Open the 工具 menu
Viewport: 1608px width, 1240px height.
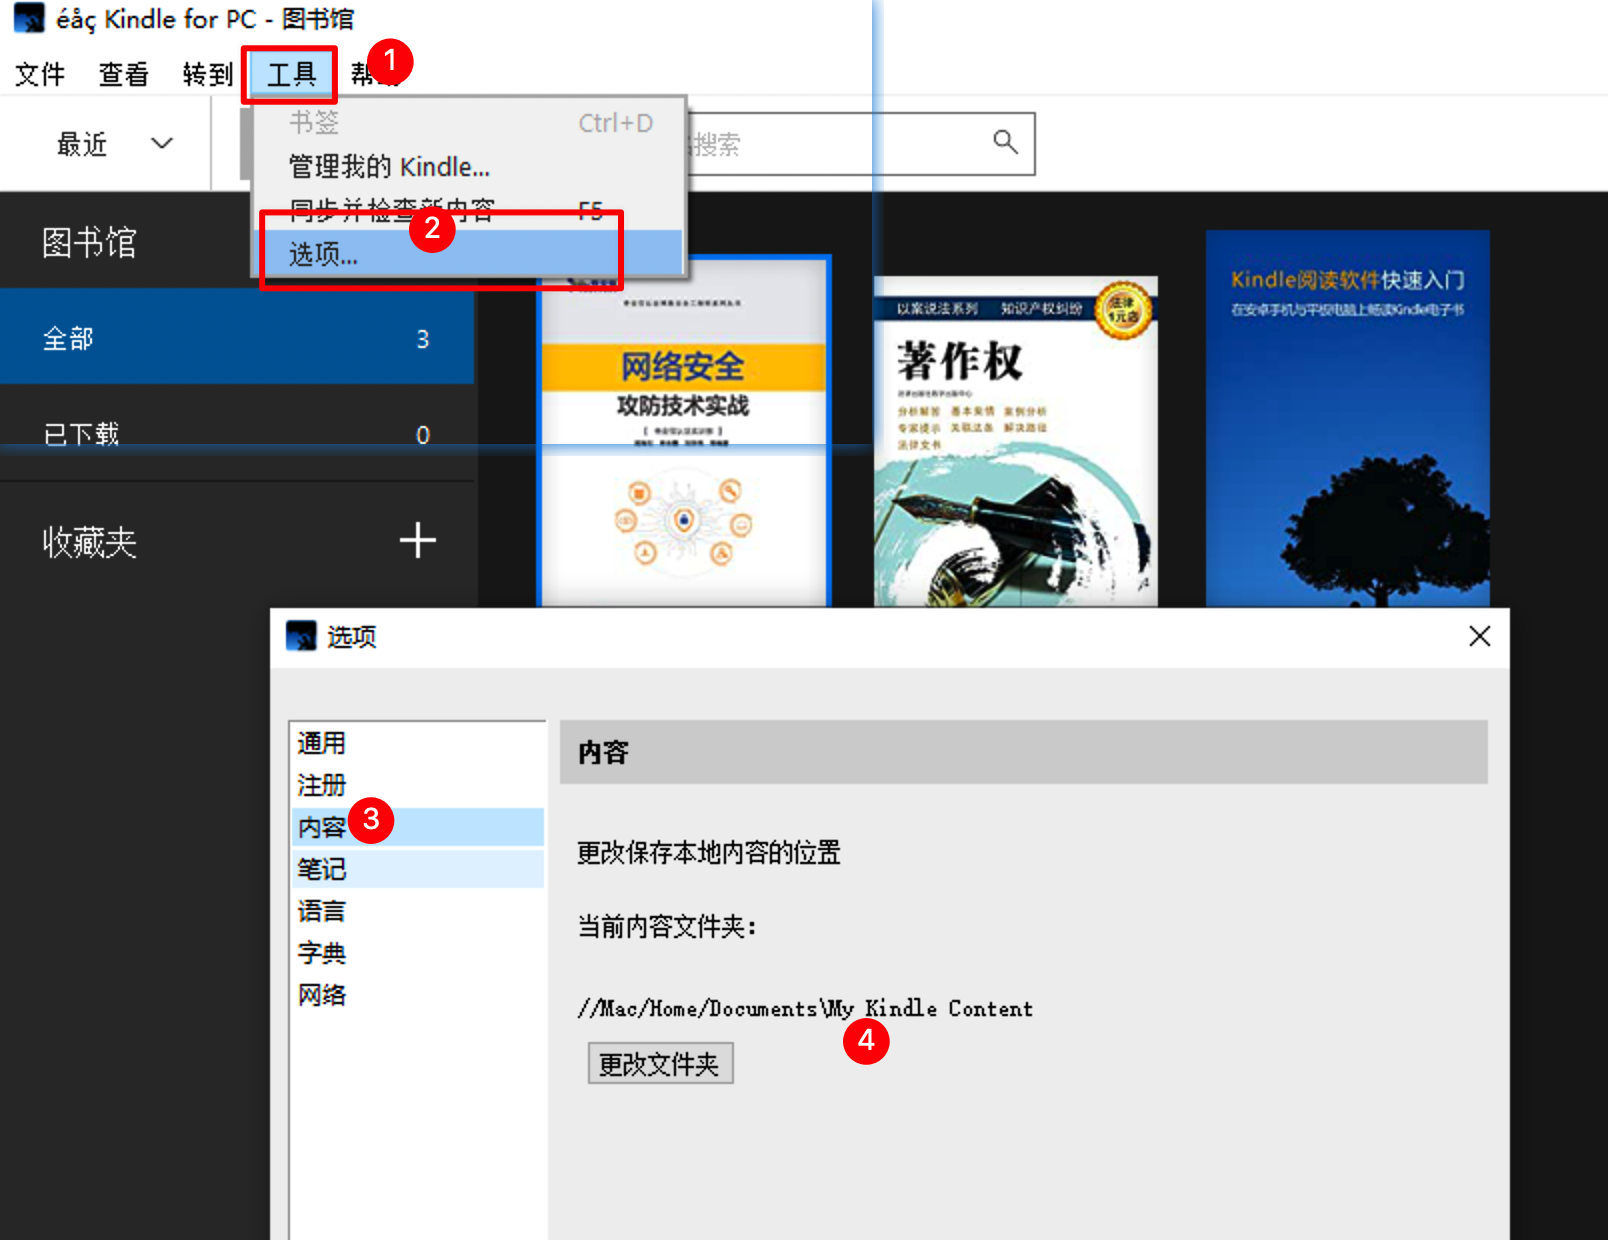click(290, 74)
